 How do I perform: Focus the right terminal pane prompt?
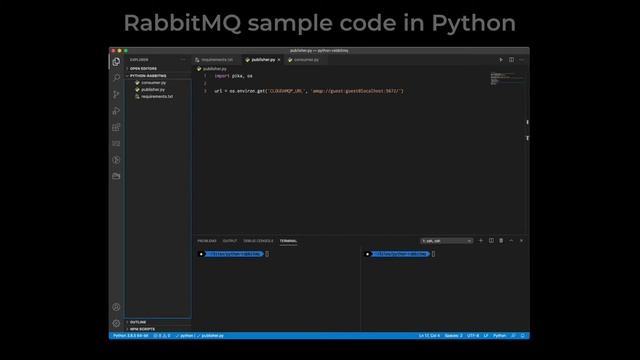[400, 254]
